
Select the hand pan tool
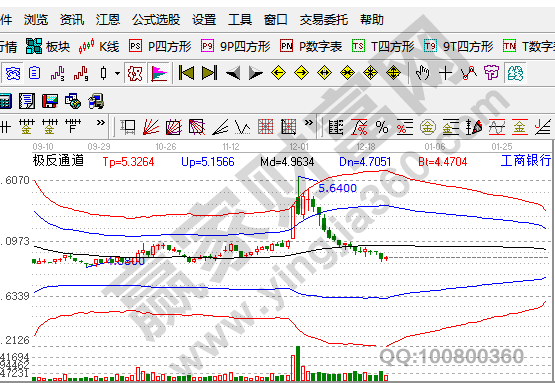point(422,73)
